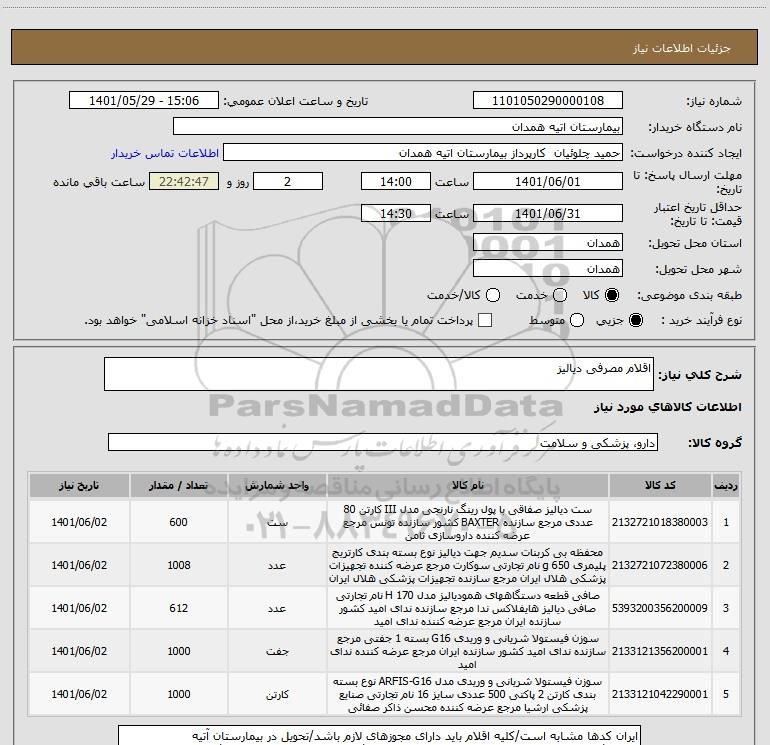Click the buyer name field بیمارستان اتیه همدان

(x=398, y=126)
